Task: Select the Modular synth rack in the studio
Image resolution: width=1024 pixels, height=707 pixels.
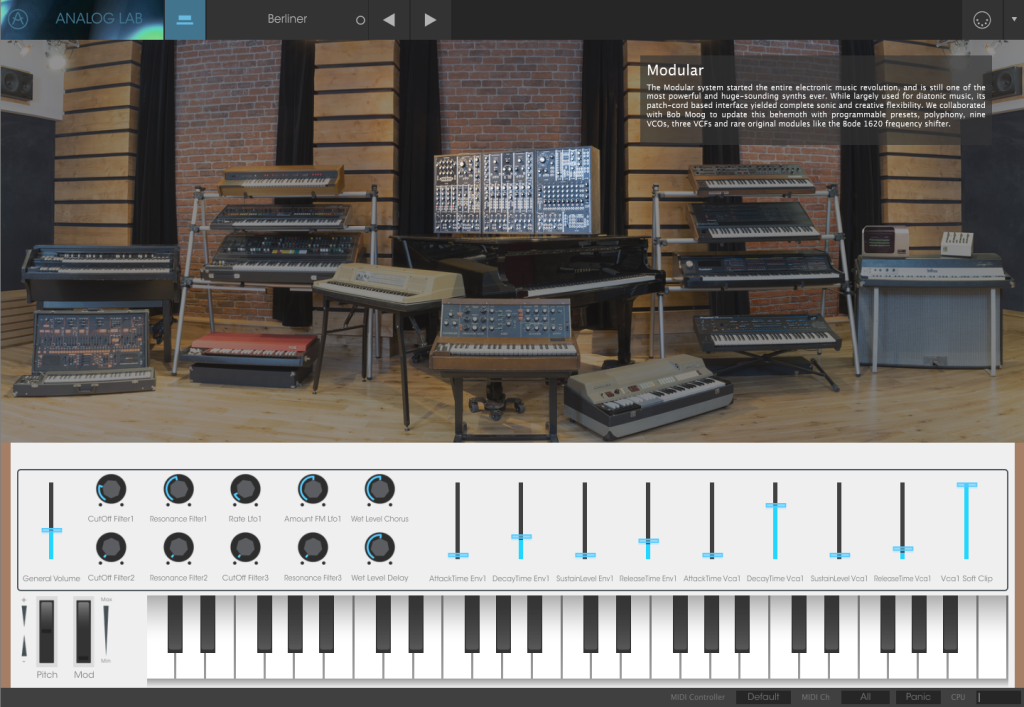Action: click(x=516, y=190)
